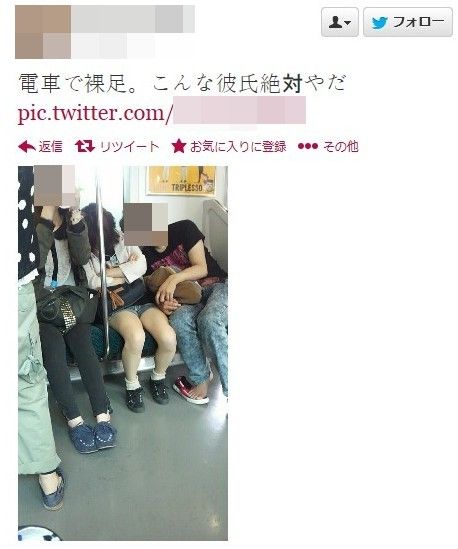Follow this account with フォロー button

click(x=408, y=22)
